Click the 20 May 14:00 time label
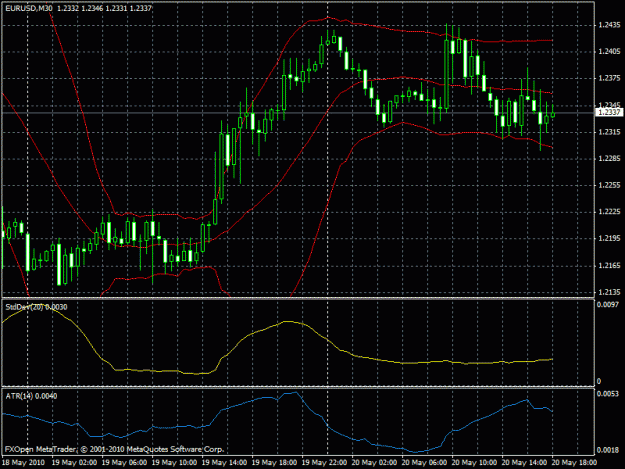This screenshot has height=469, width=625. click(x=524, y=463)
